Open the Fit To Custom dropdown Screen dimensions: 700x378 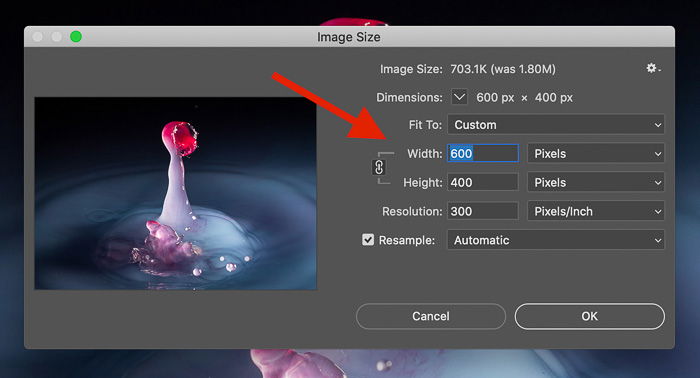556,125
